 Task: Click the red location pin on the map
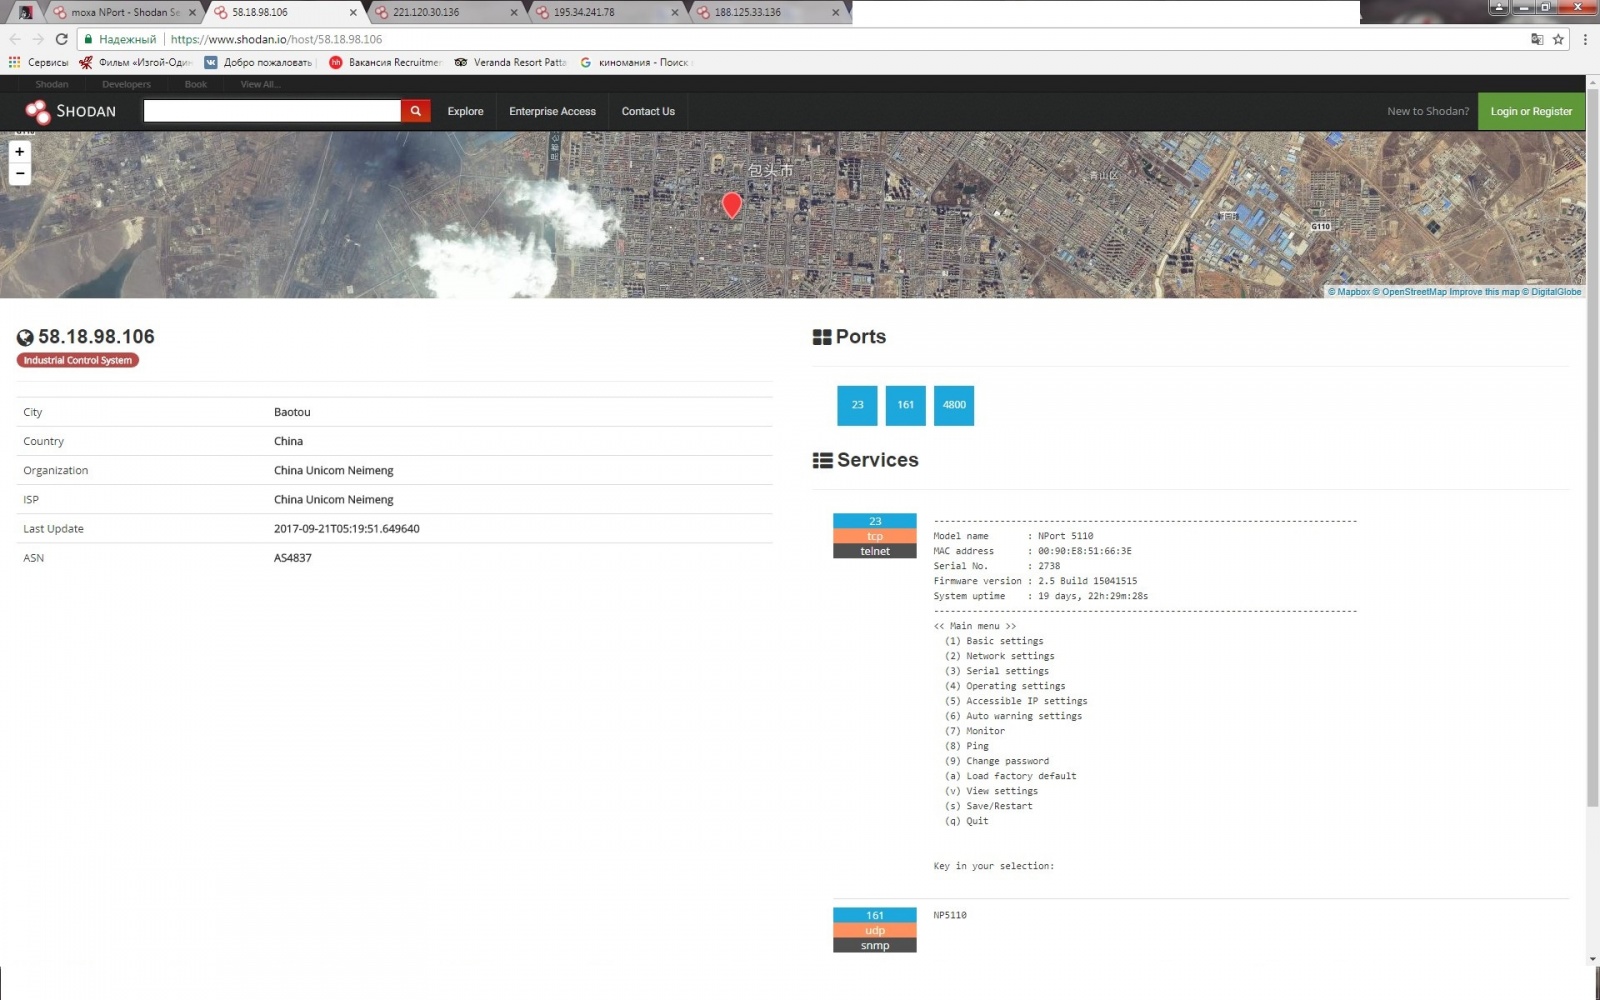point(732,205)
